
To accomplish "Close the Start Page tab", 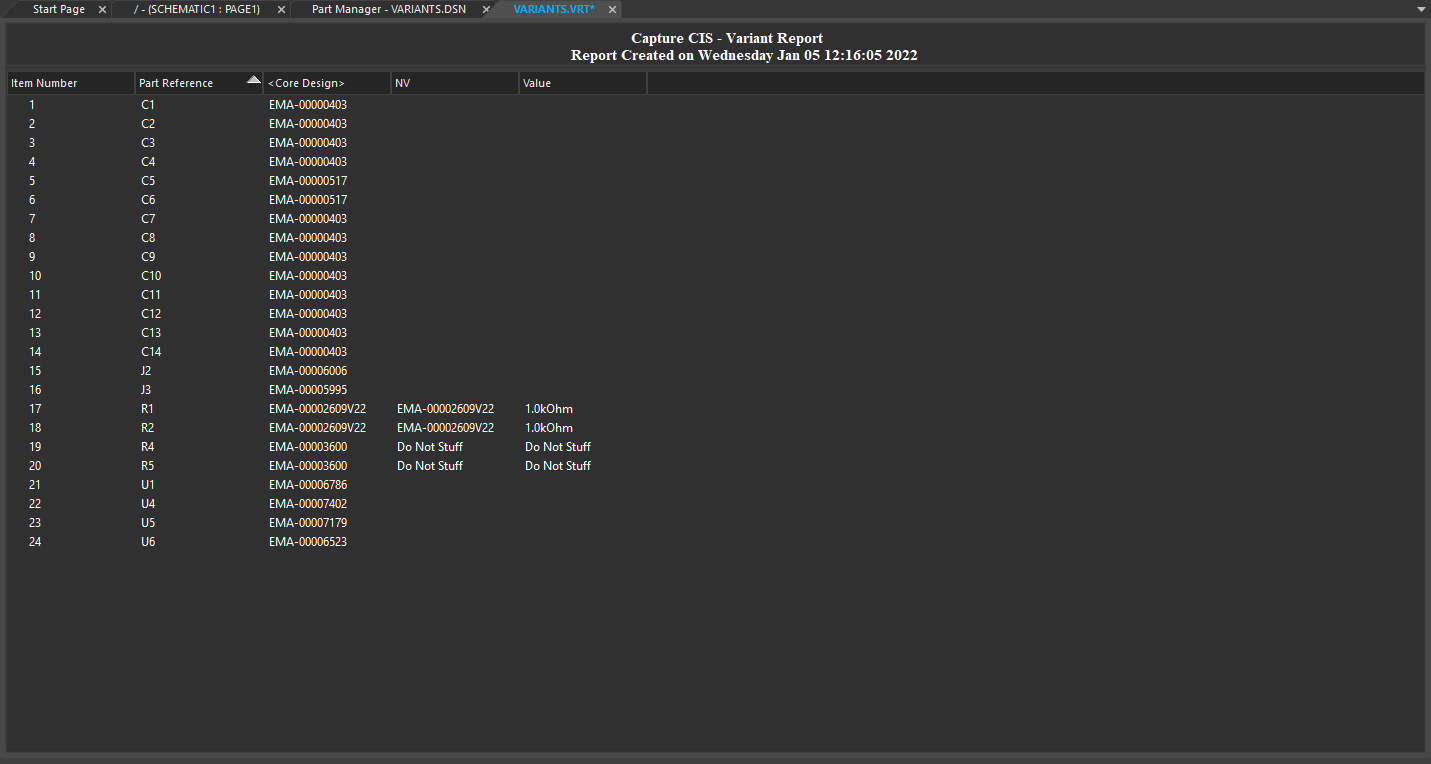I will [x=102, y=9].
